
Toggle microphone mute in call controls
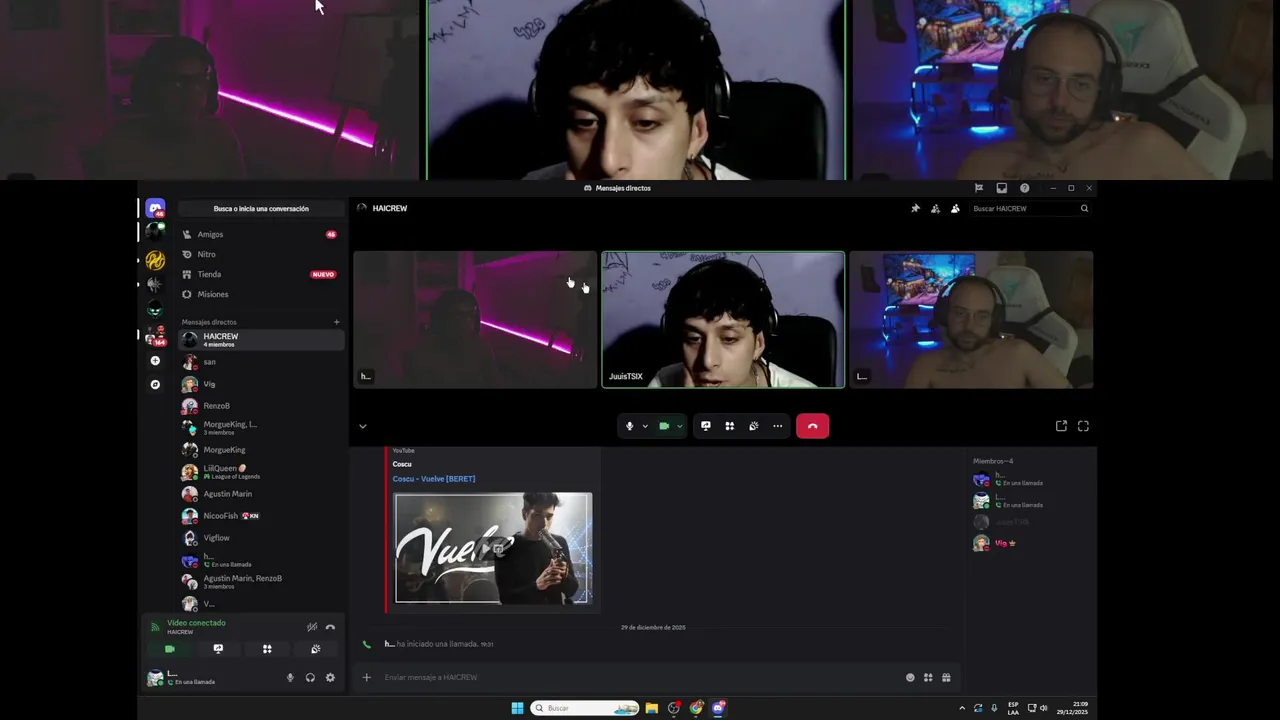pyautogui.click(x=629, y=426)
